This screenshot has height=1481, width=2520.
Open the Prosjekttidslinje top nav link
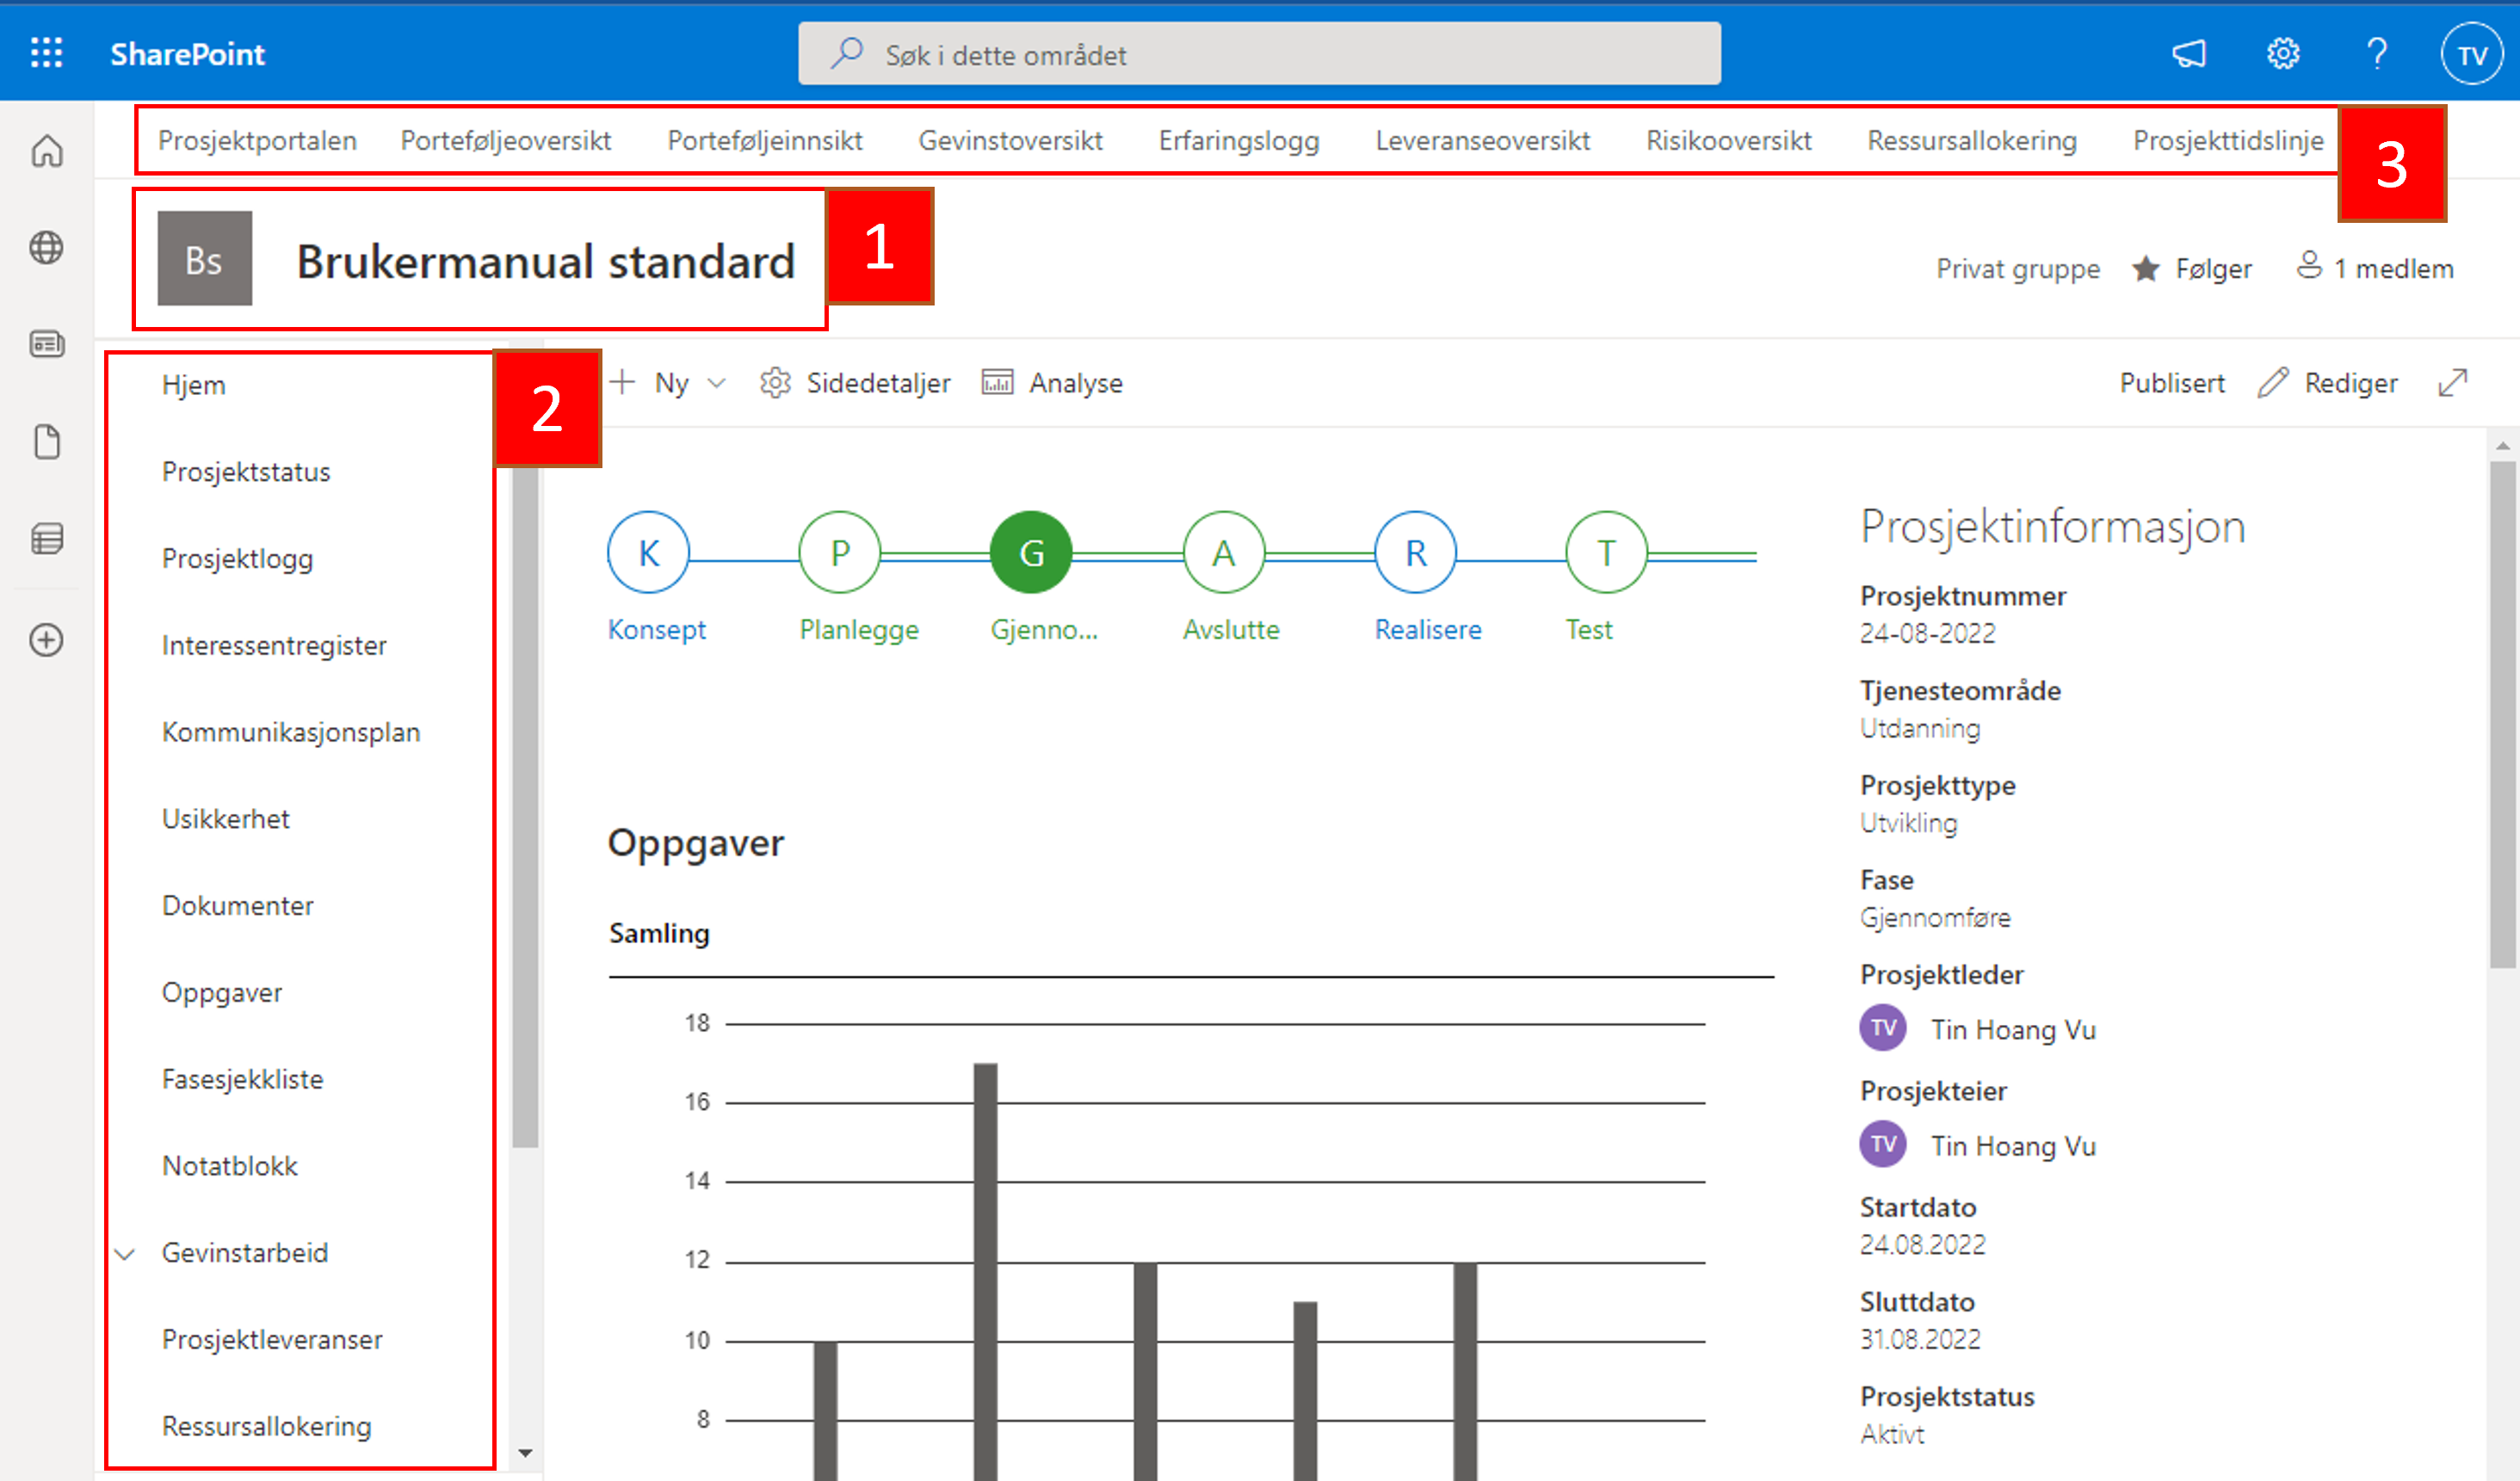click(x=2228, y=141)
